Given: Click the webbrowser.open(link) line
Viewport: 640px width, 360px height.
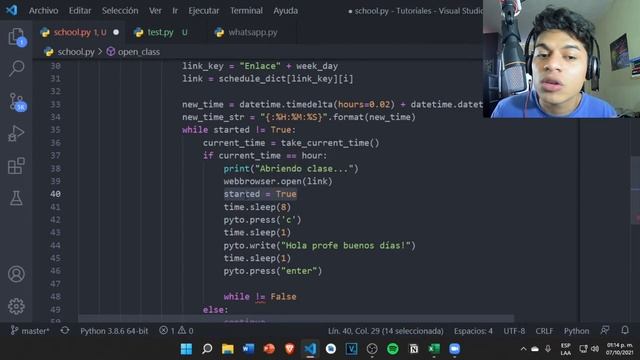Looking at the screenshot, I should [278, 181].
